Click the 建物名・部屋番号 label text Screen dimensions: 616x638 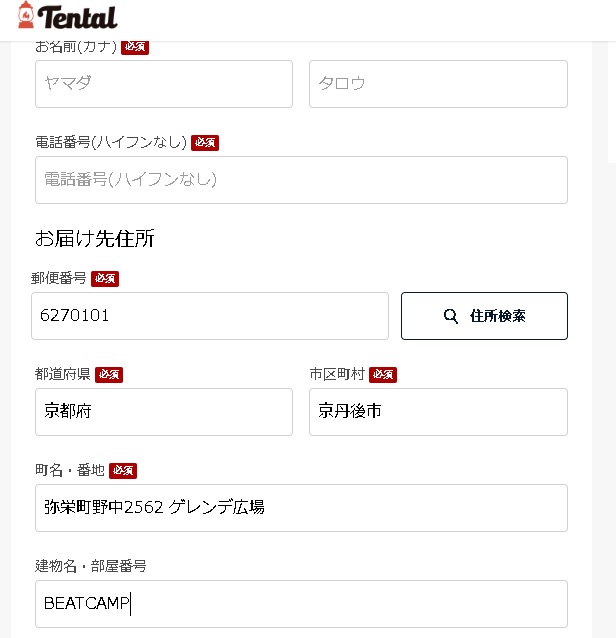click(x=91, y=566)
